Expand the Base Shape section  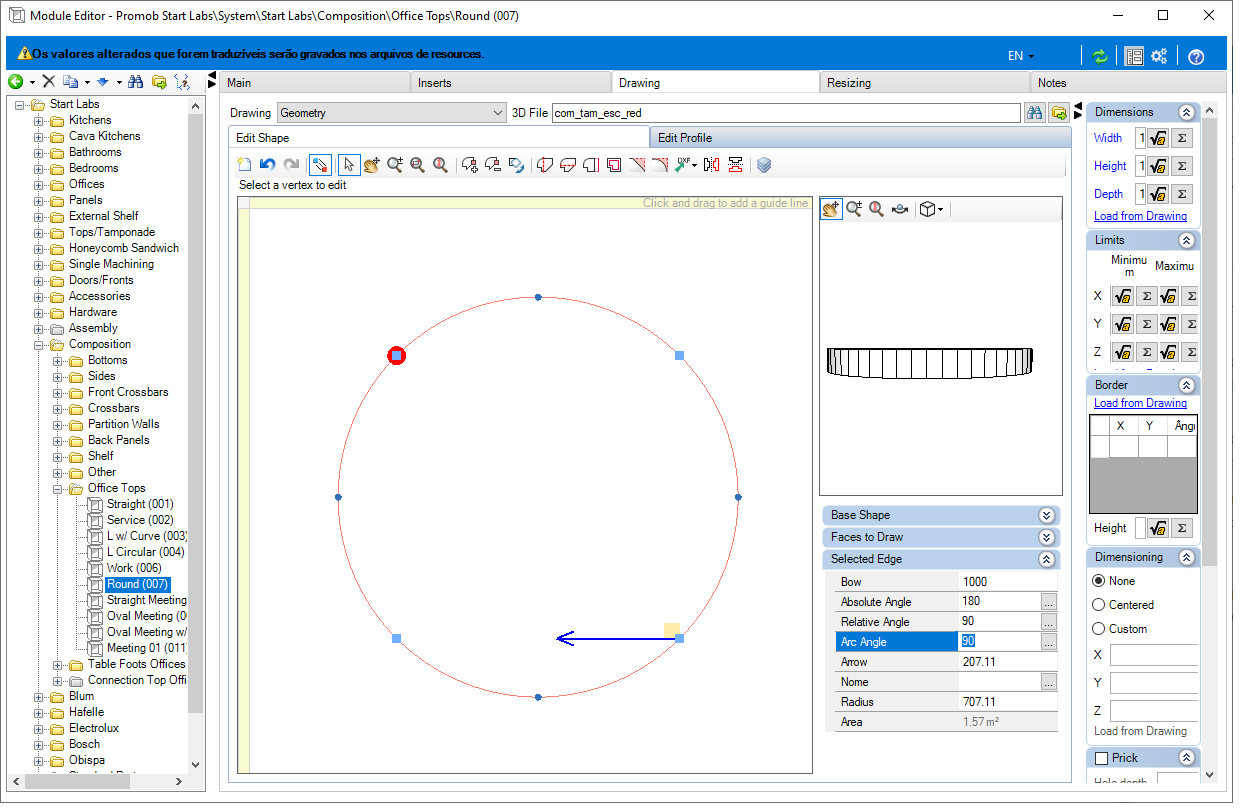pos(1046,515)
